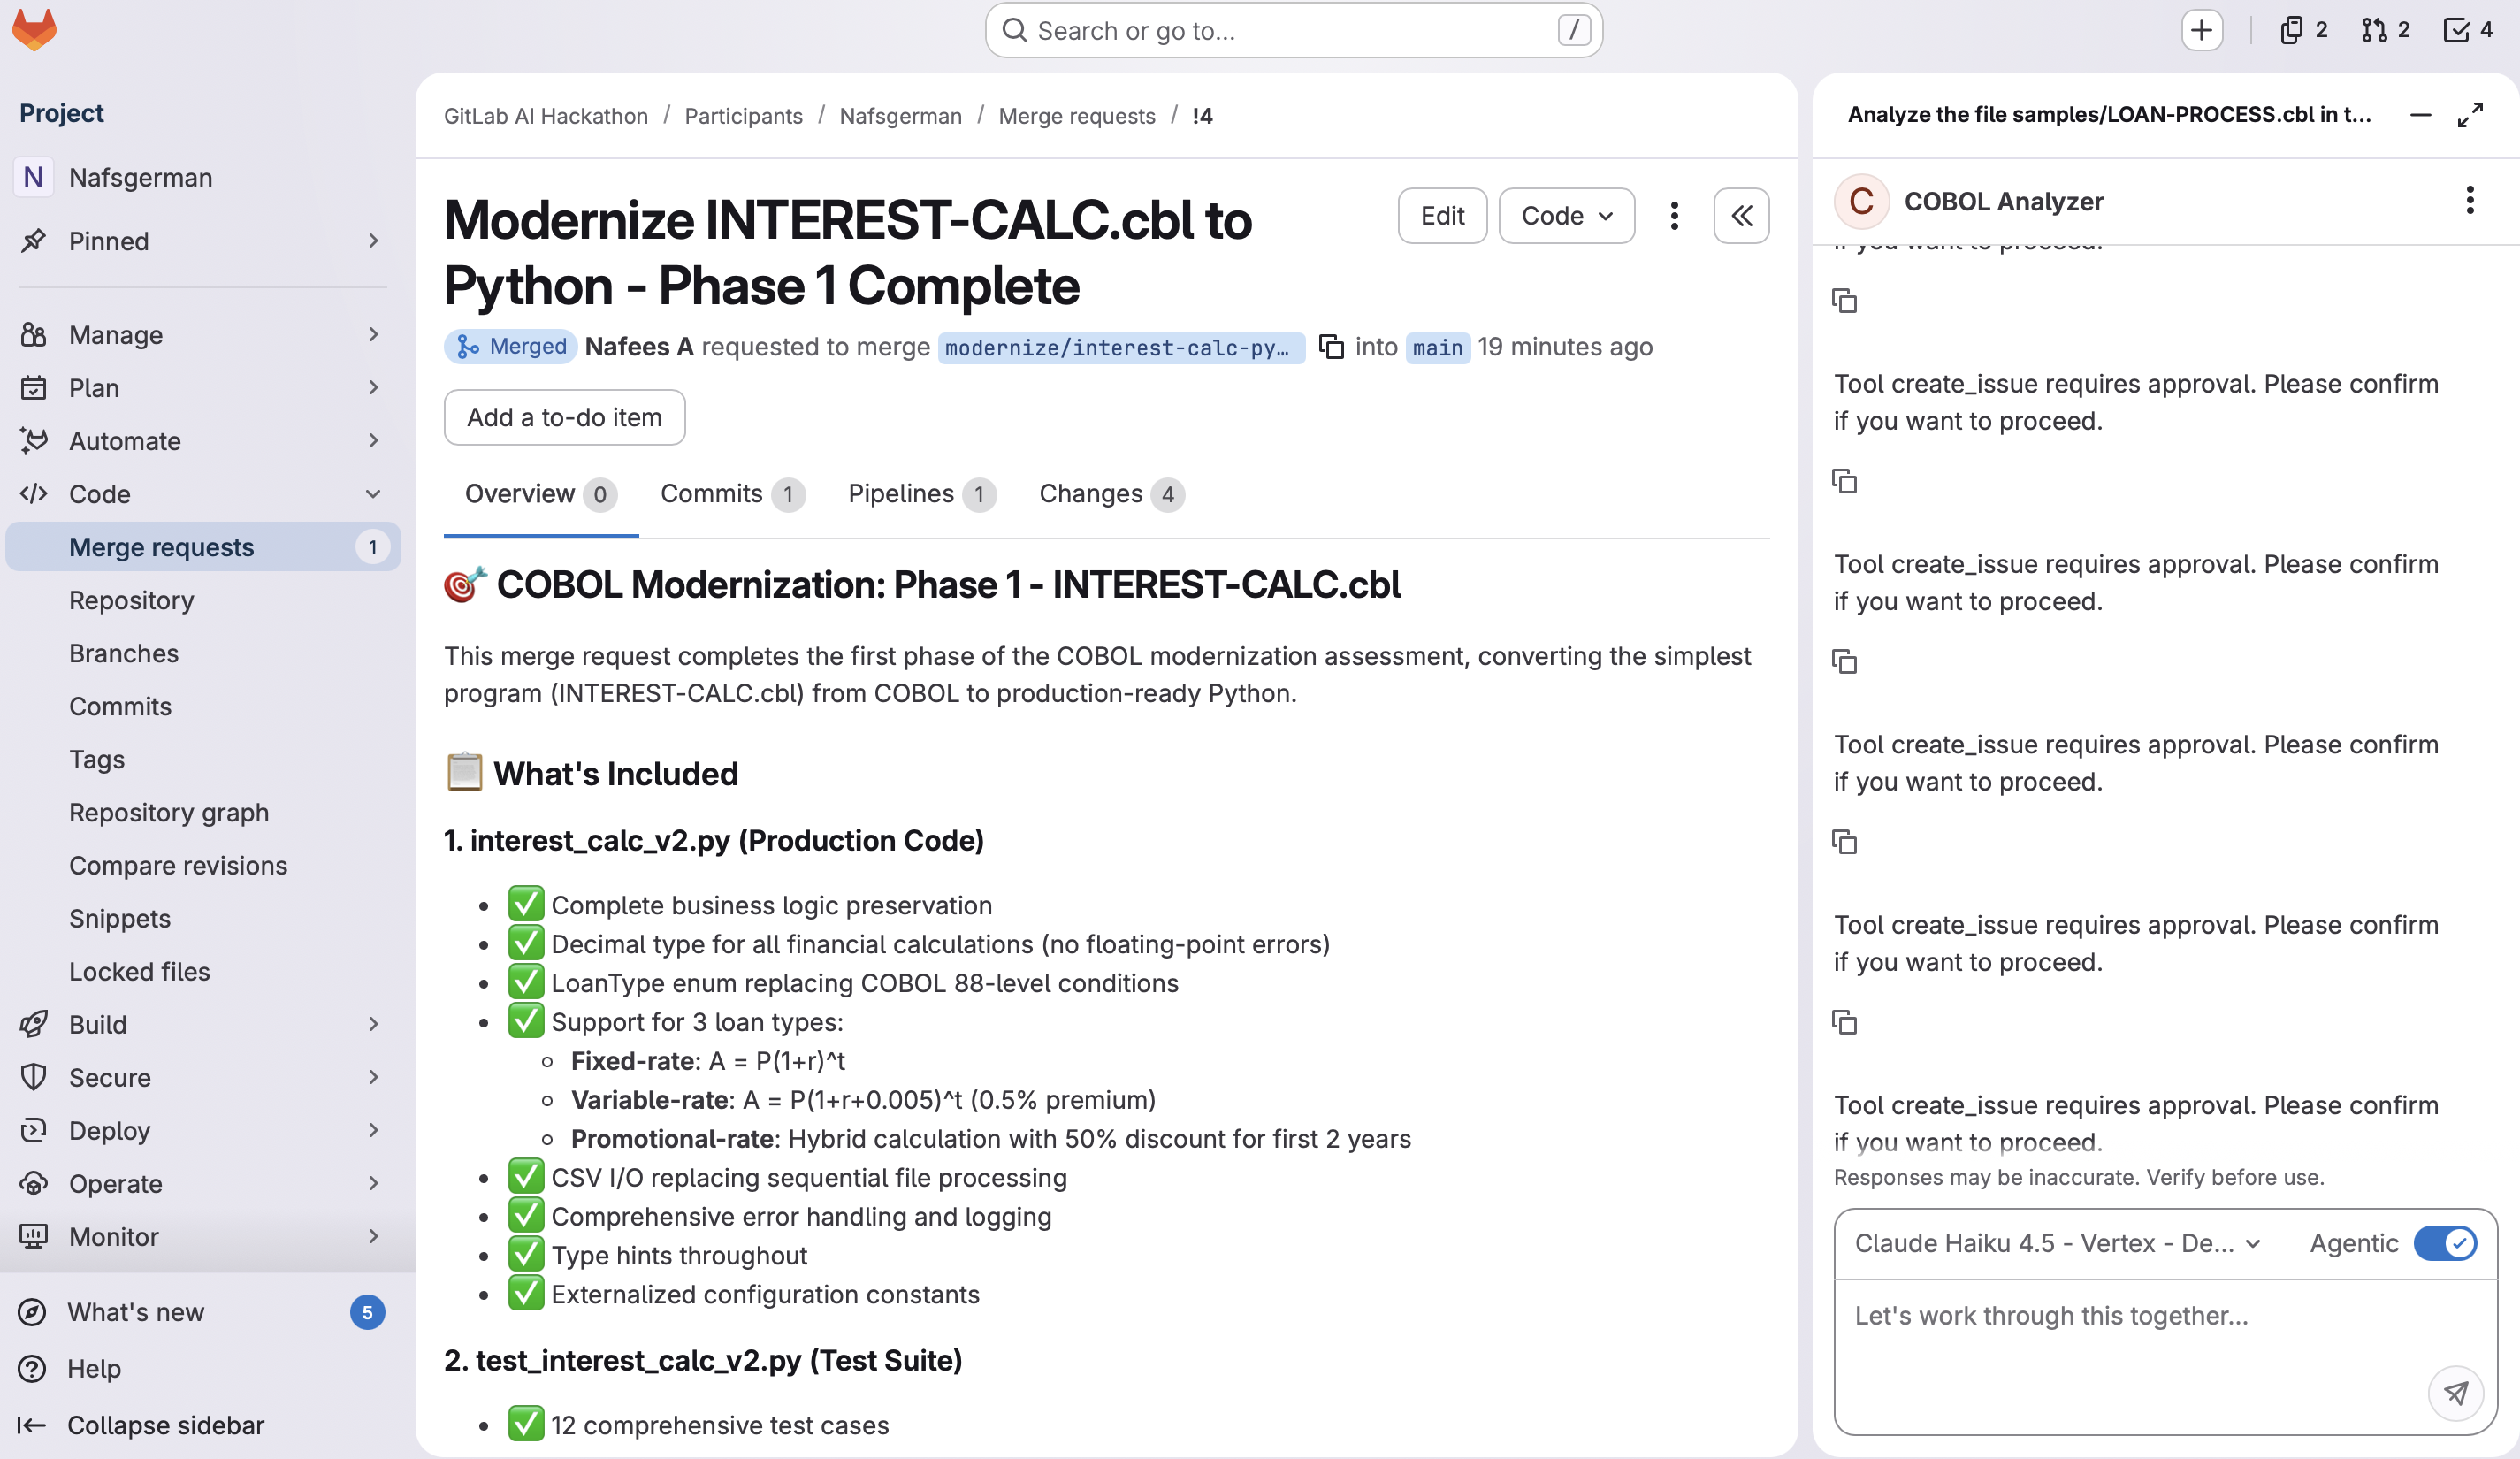Toggle the Agentic mode switch
The height and width of the screenshot is (1459, 2520).
pyautogui.click(x=2444, y=1243)
